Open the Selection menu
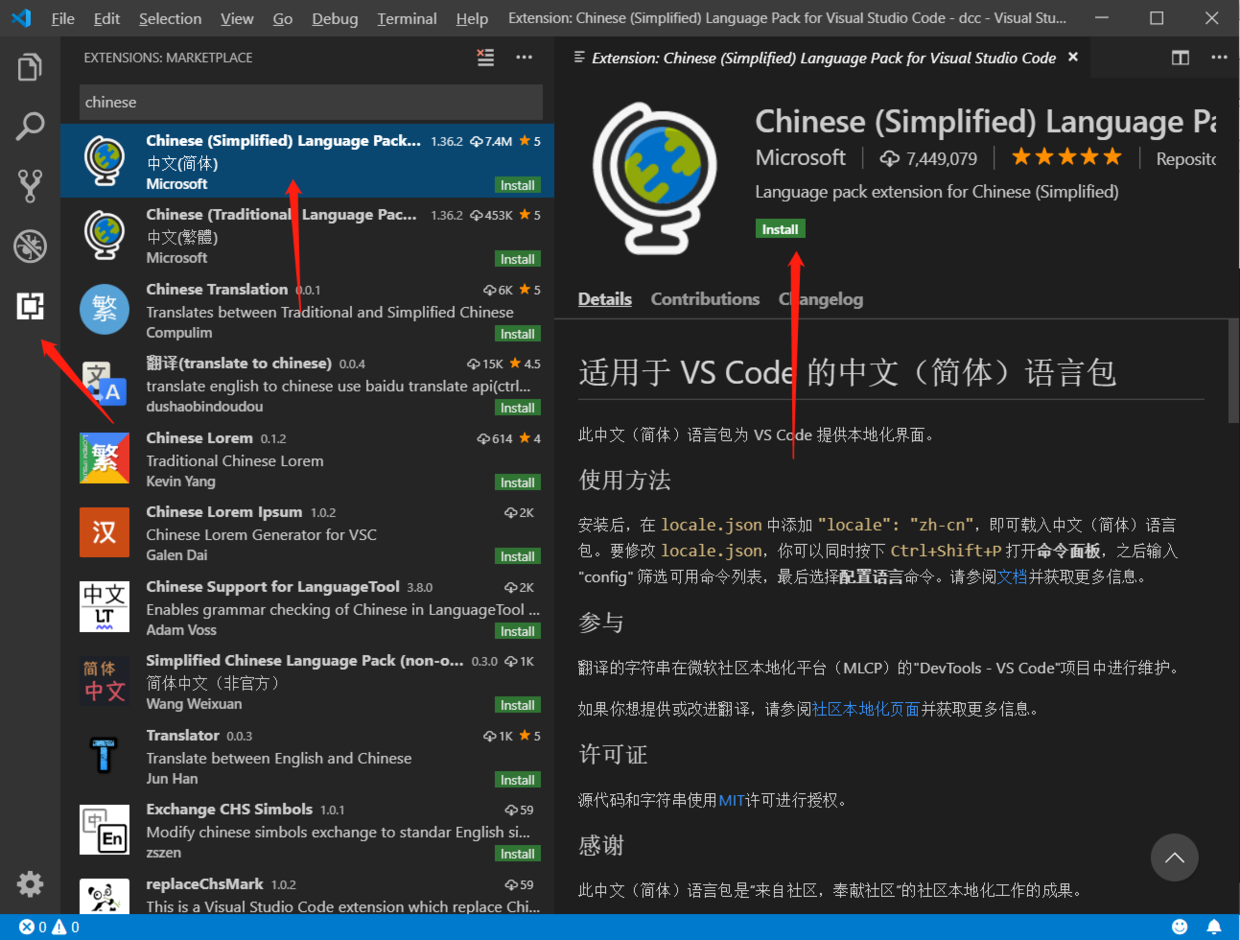Viewport: 1240px width, 940px height. [170, 18]
